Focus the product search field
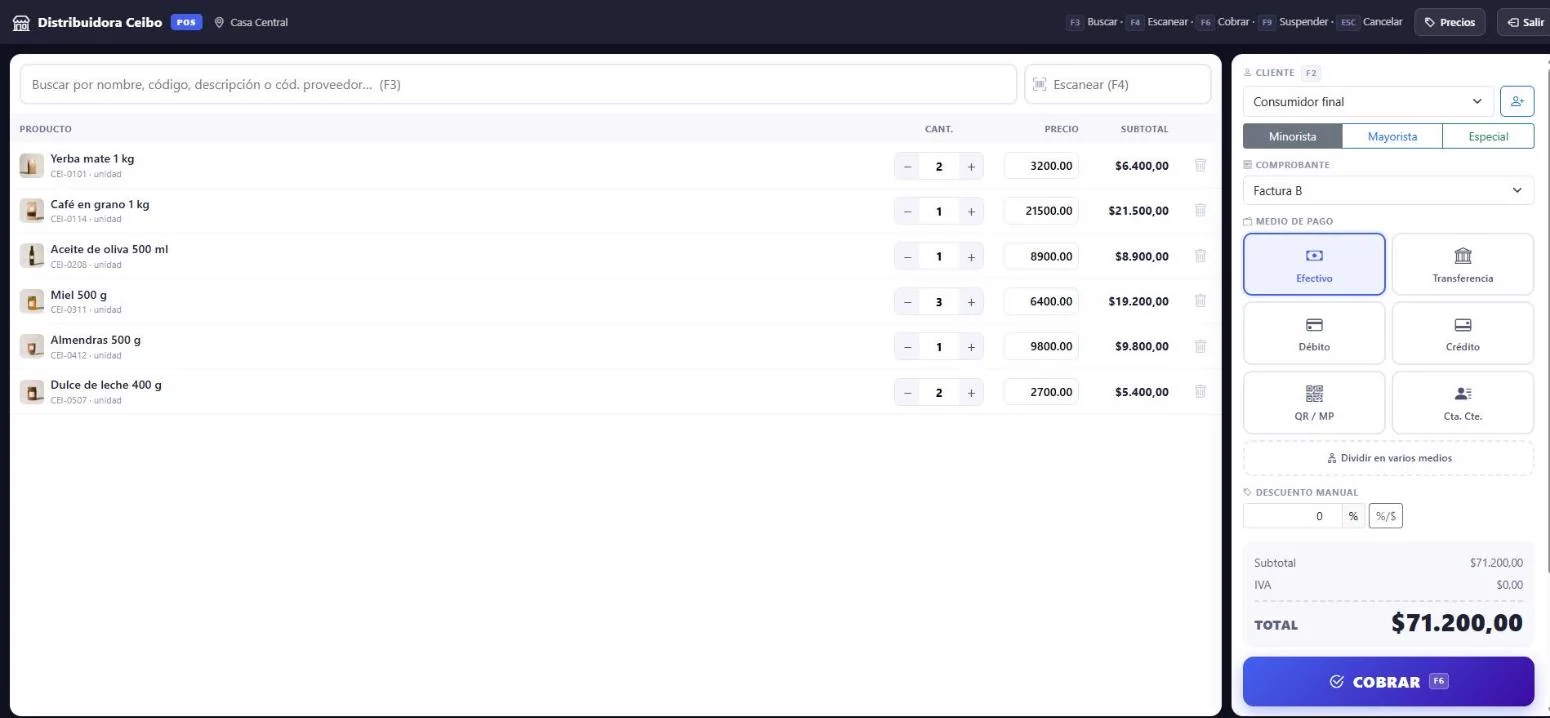1550x718 pixels. [x=518, y=85]
